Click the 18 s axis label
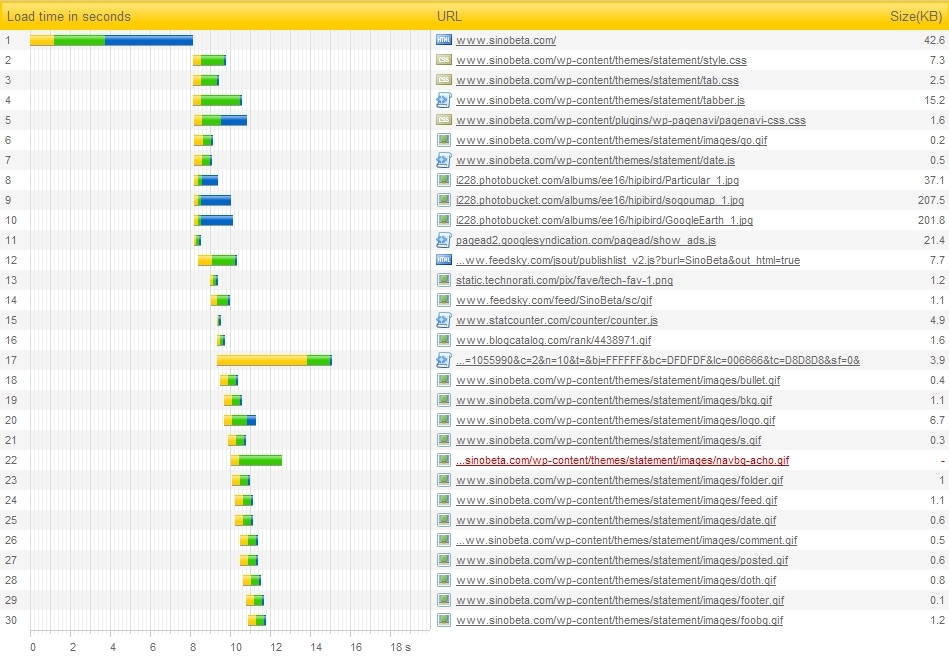Image resolution: width=949 pixels, height=659 pixels. pyautogui.click(x=400, y=647)
